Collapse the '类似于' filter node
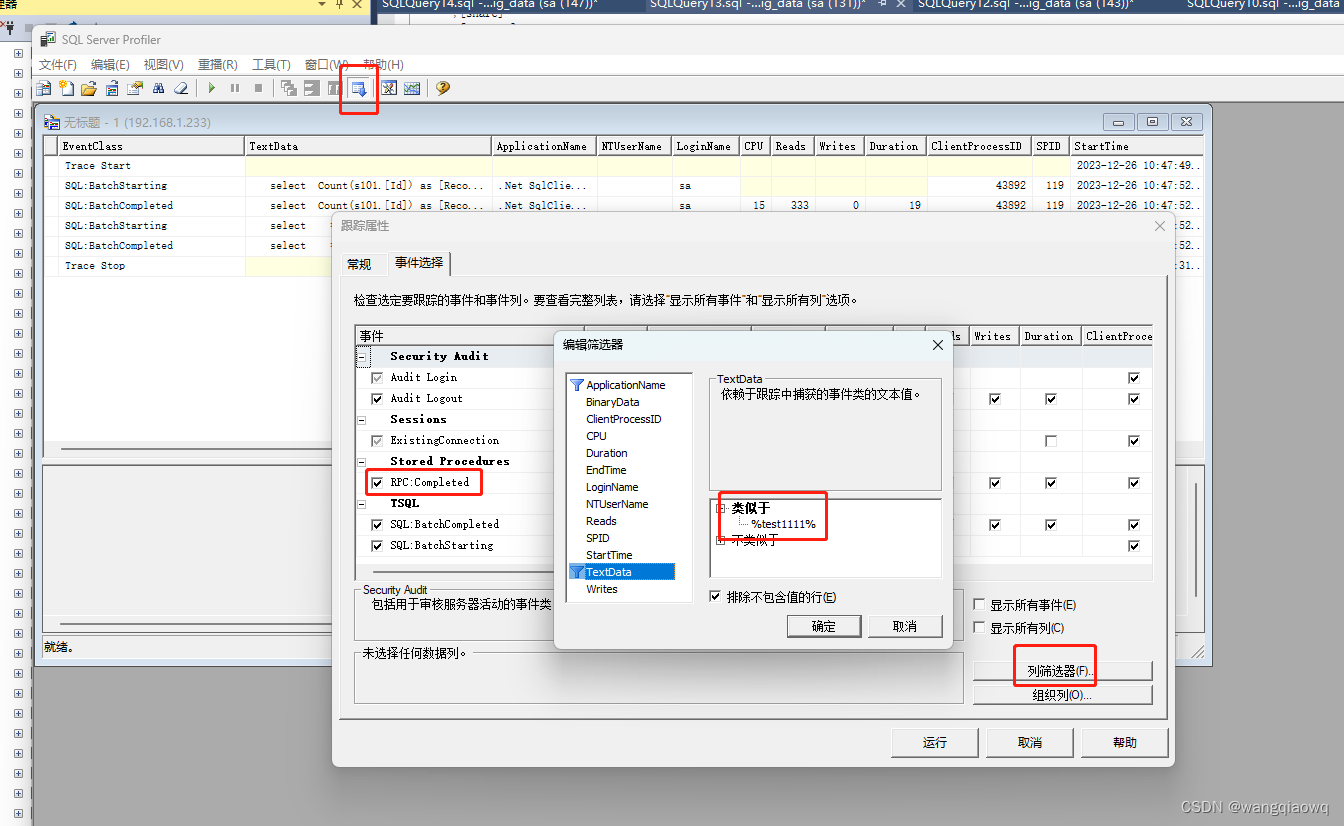 (721, 508)
